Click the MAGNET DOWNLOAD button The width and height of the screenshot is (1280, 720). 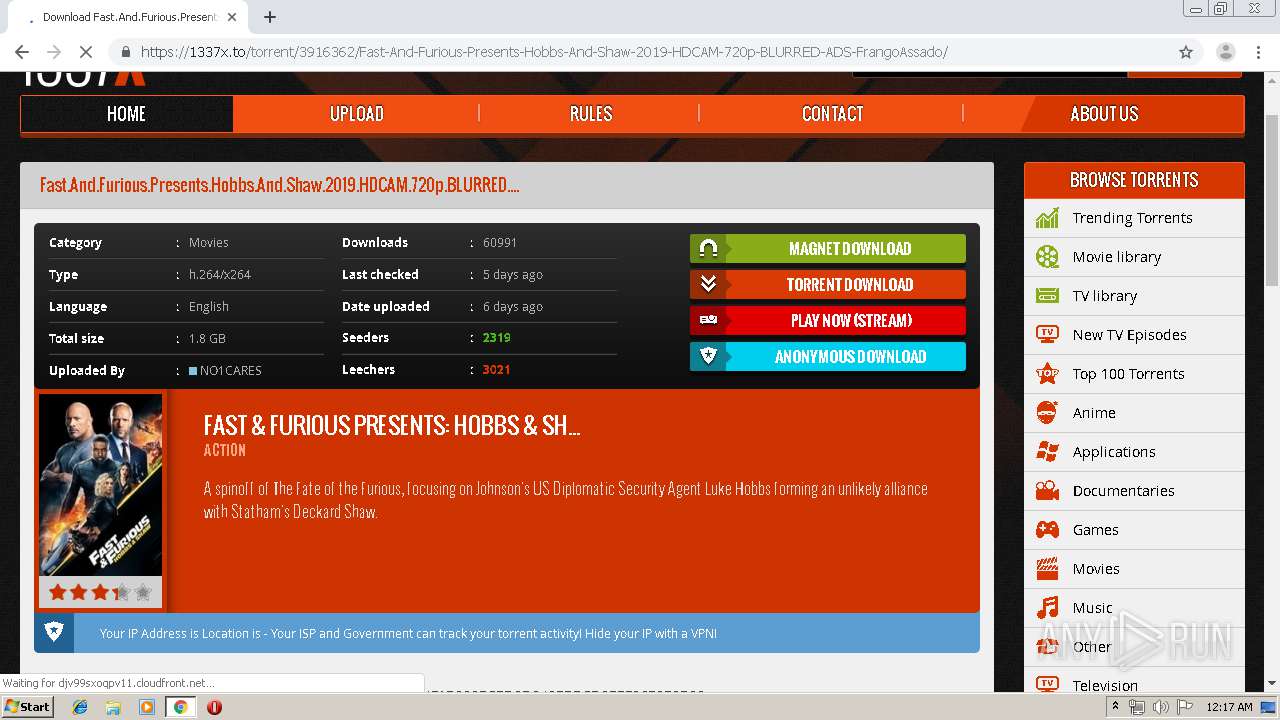828,248
